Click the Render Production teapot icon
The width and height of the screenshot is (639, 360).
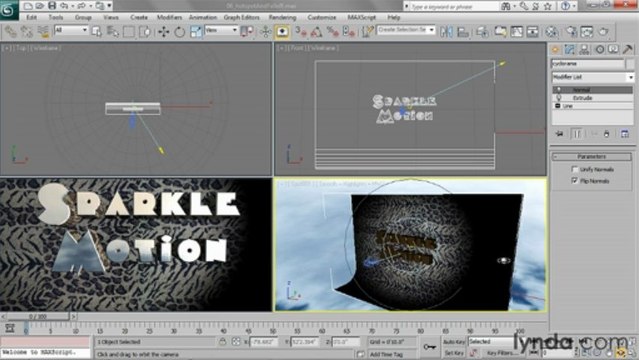pyautogui.click(x=604, y=31)
